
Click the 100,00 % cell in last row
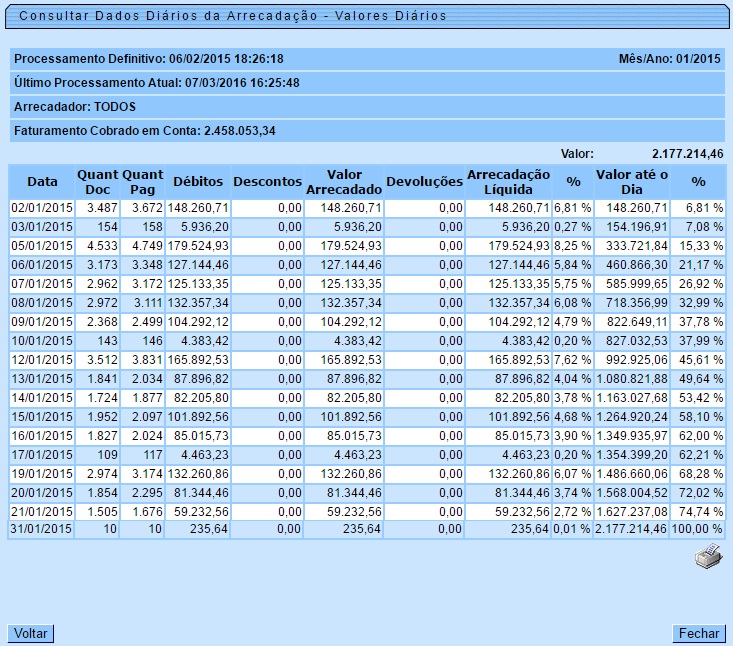[x=698, y=529]
